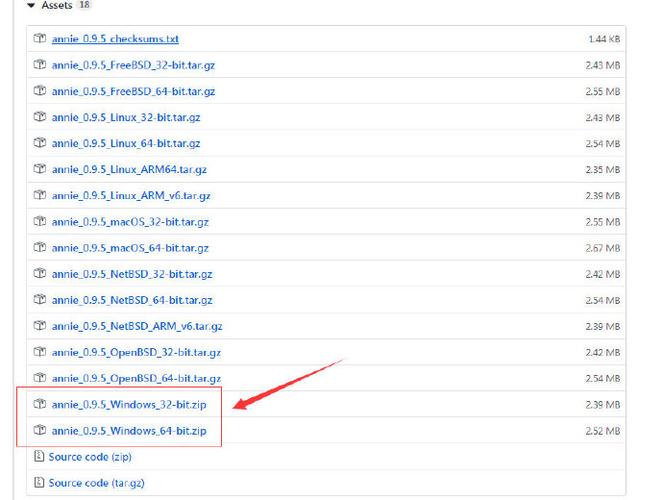
Task: Download Source code (zip)
Action: 90,457
